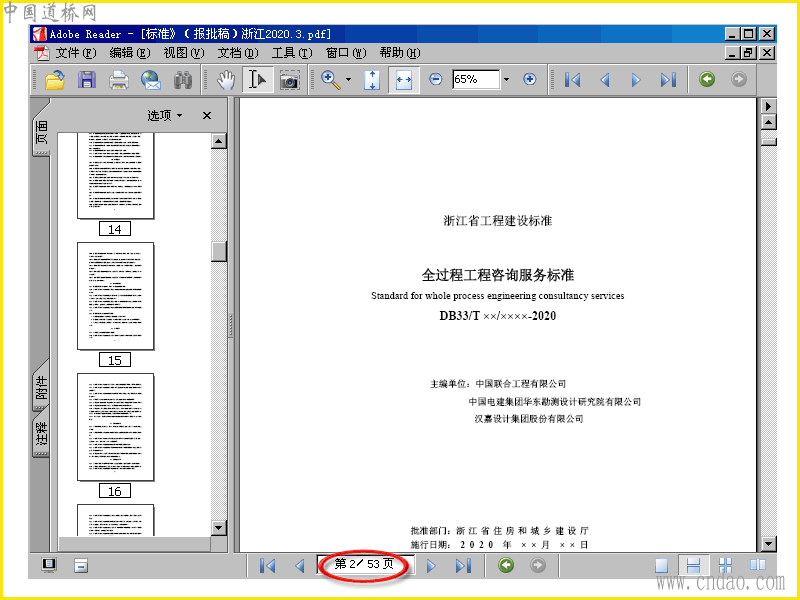Image resolution: width=800 pixels, height=600 pixels.
Task: Go to next view in bottom bar
Action: coord(538,565)
